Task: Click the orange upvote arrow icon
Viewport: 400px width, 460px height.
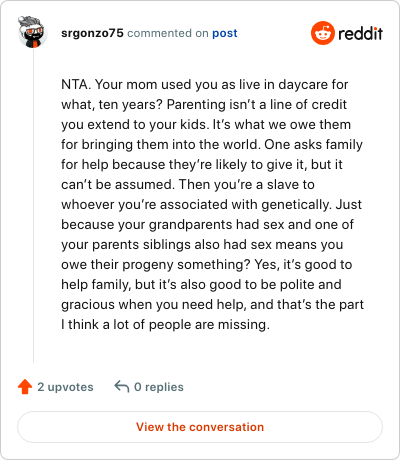Action: coord(25,387)
